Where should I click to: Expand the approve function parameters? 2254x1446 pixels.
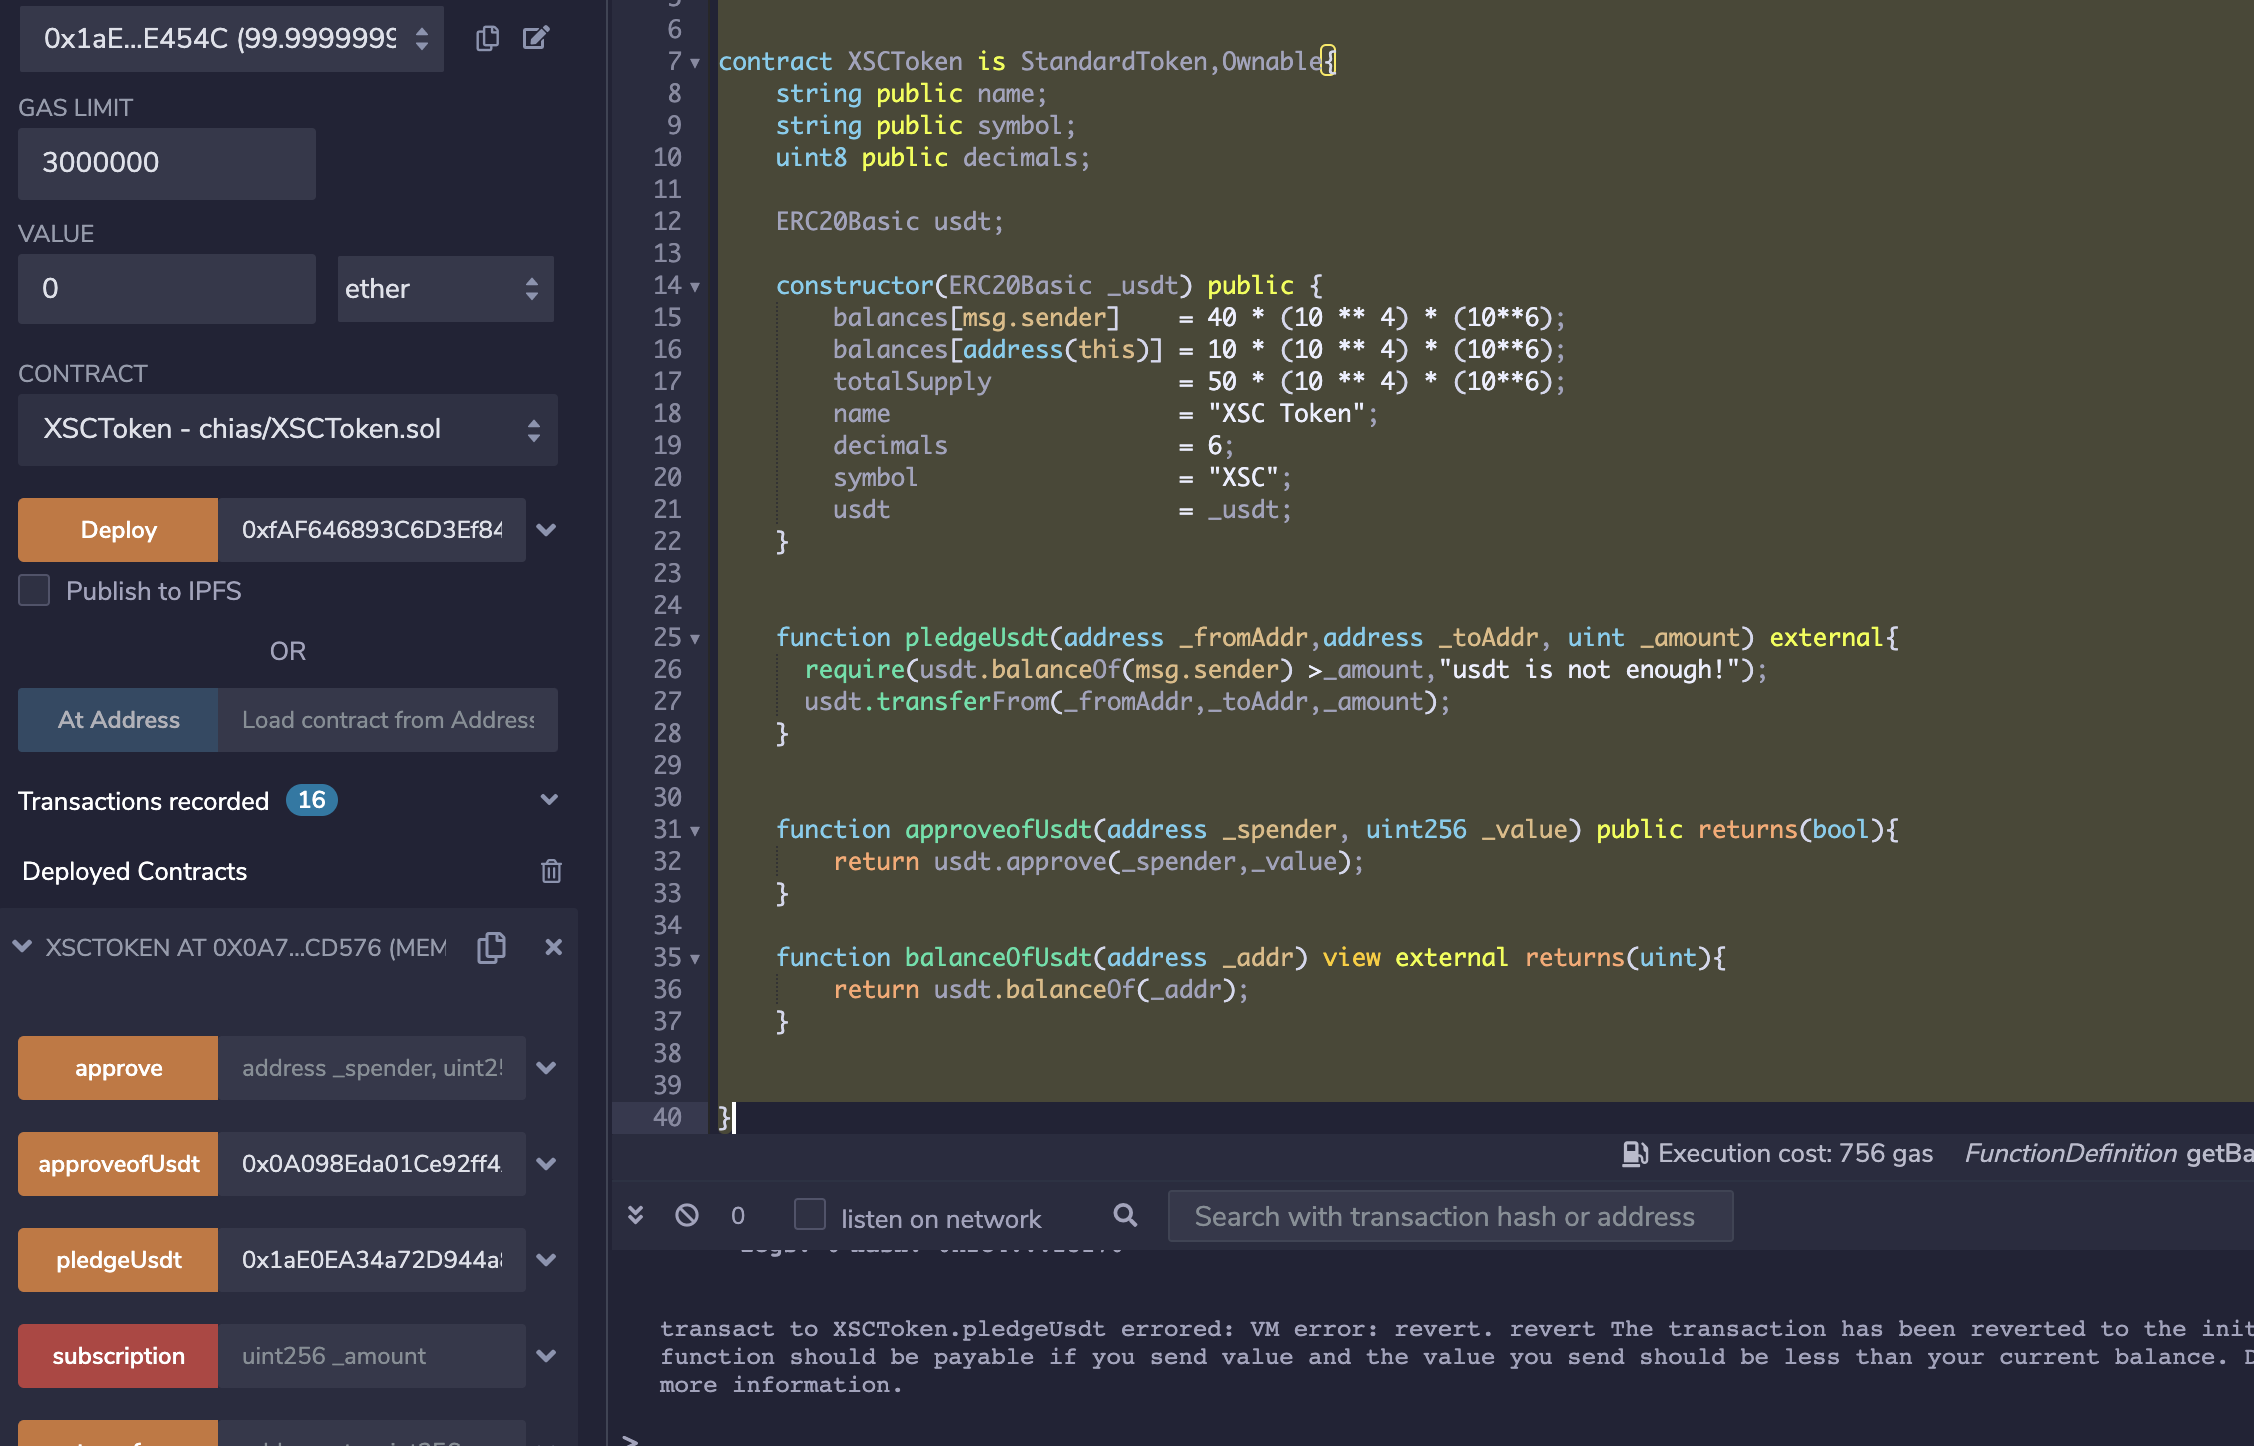546,1068
